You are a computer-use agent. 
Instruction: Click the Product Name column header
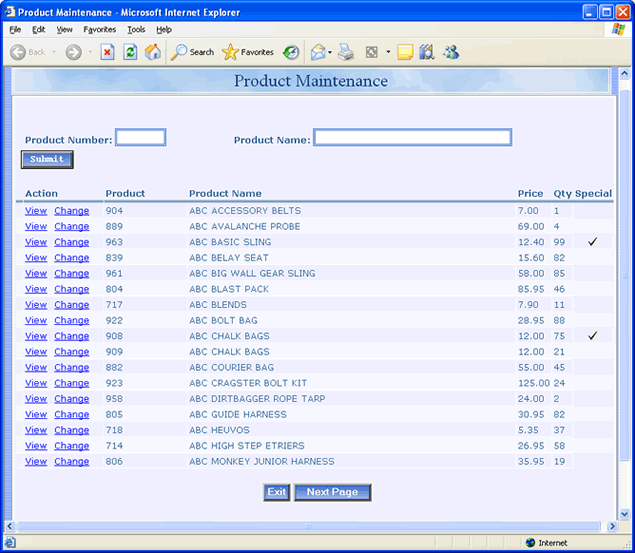[225, 194]
